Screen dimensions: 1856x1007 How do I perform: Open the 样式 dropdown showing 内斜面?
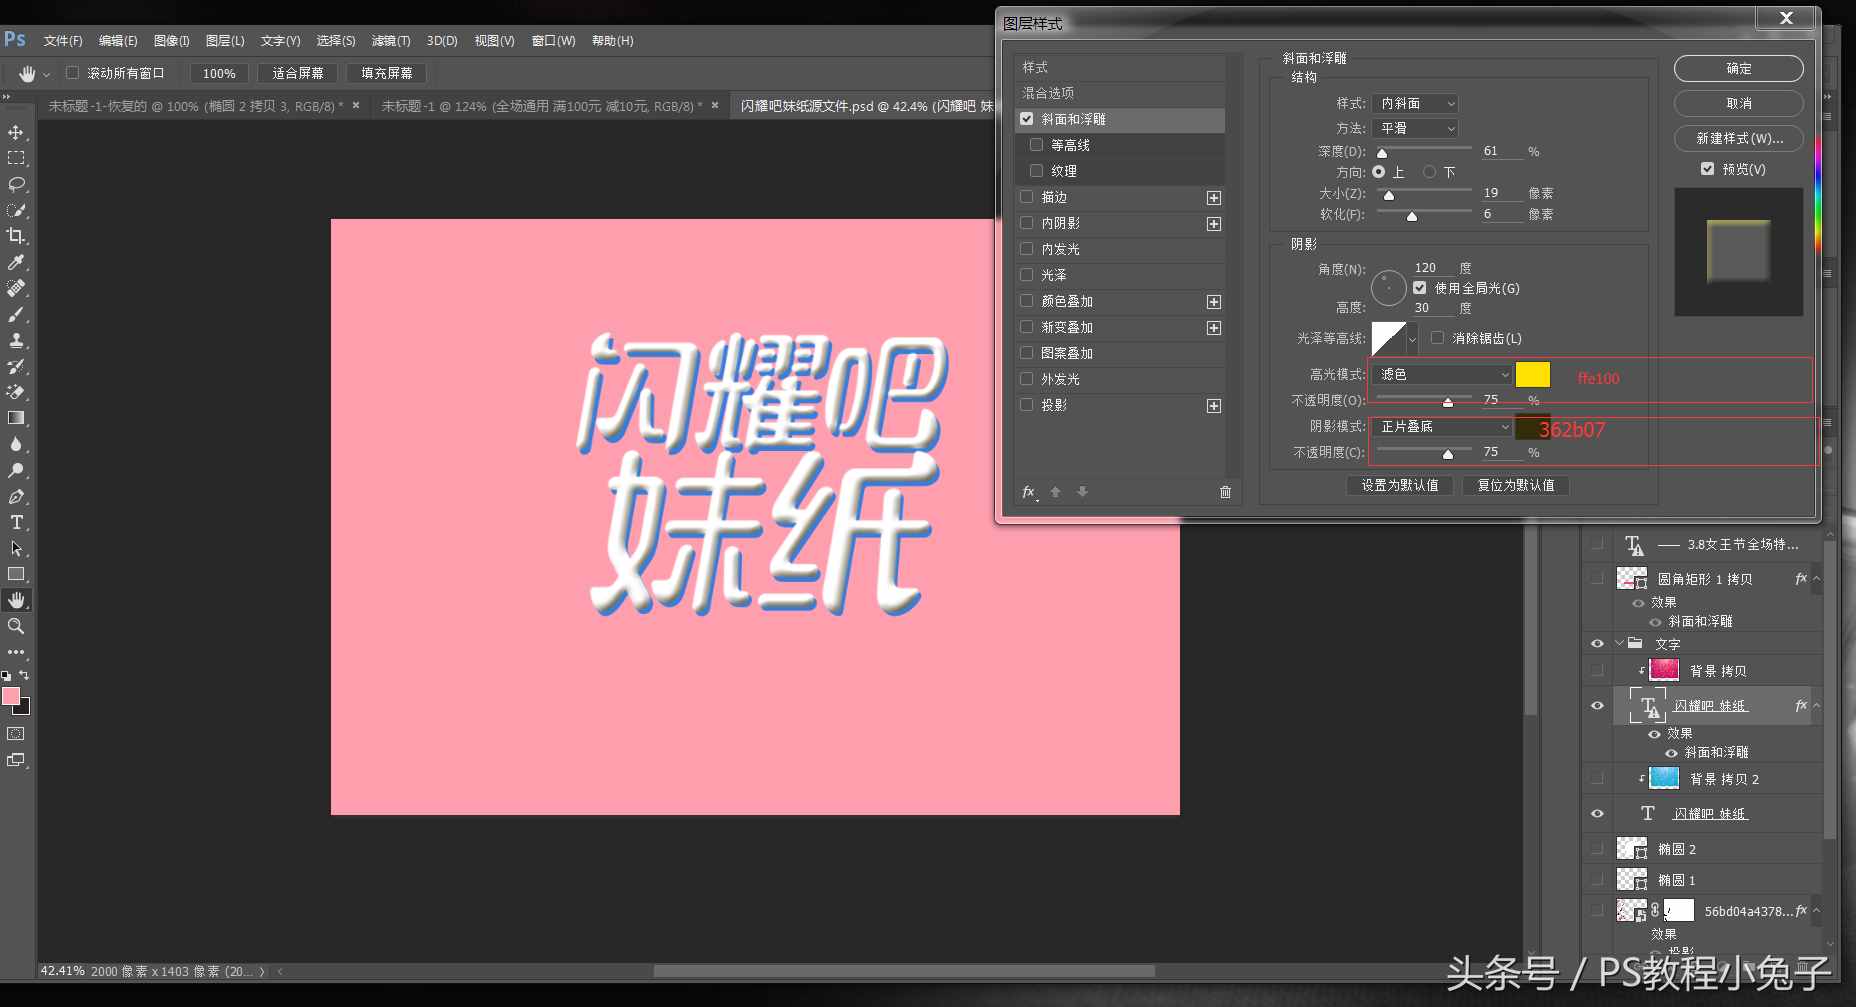coord(1413,102)
